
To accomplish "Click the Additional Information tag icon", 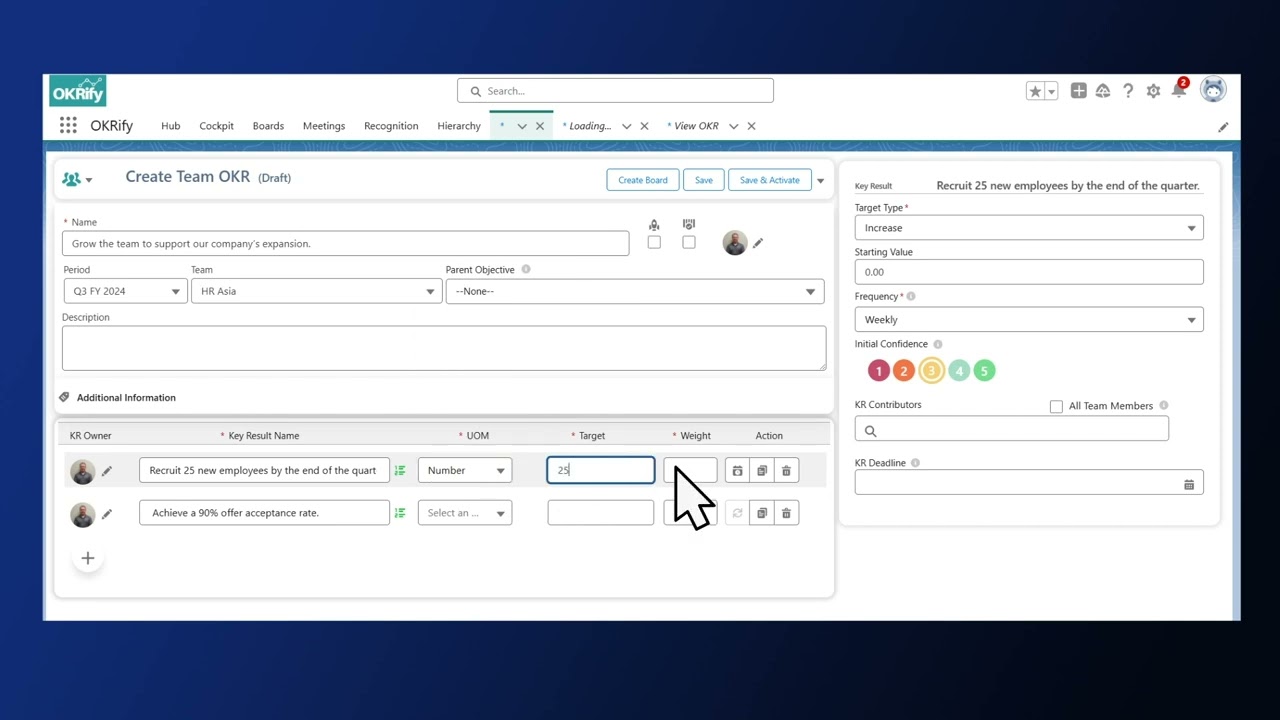I will (x=65, y=397).
